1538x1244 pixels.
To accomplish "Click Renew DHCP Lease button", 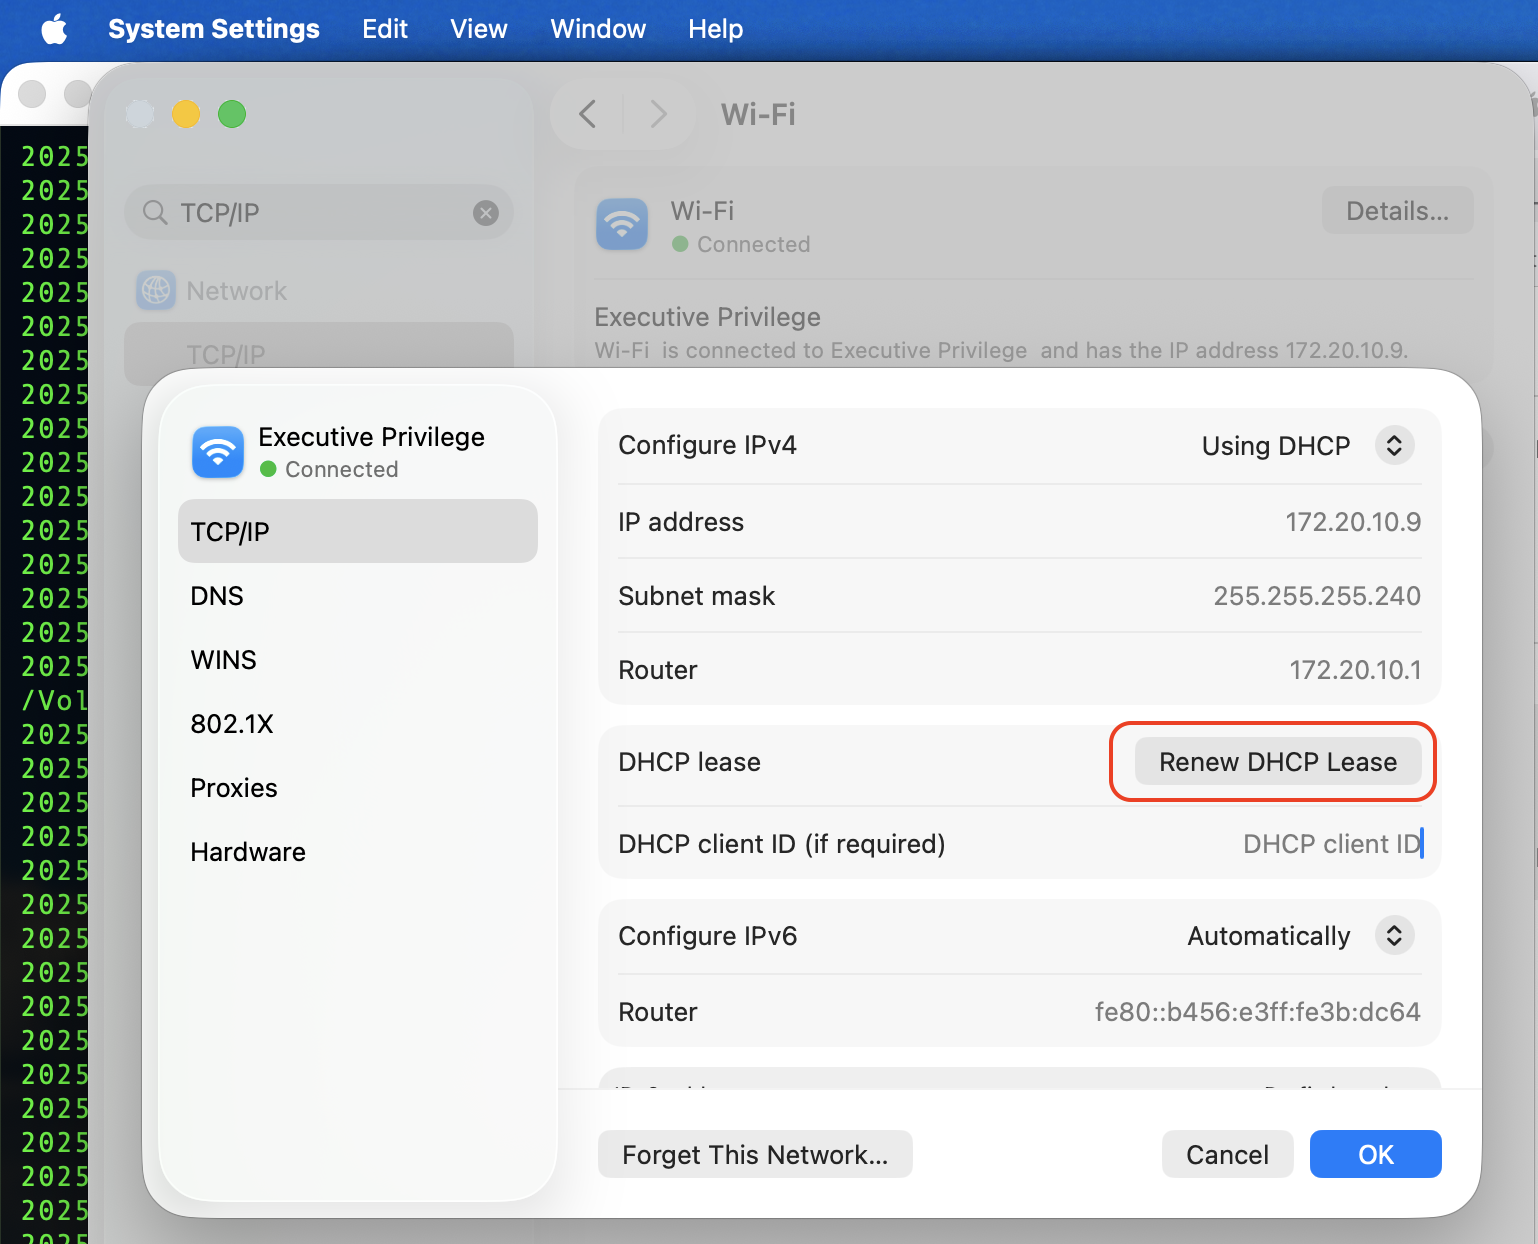I will [1278, 762].
